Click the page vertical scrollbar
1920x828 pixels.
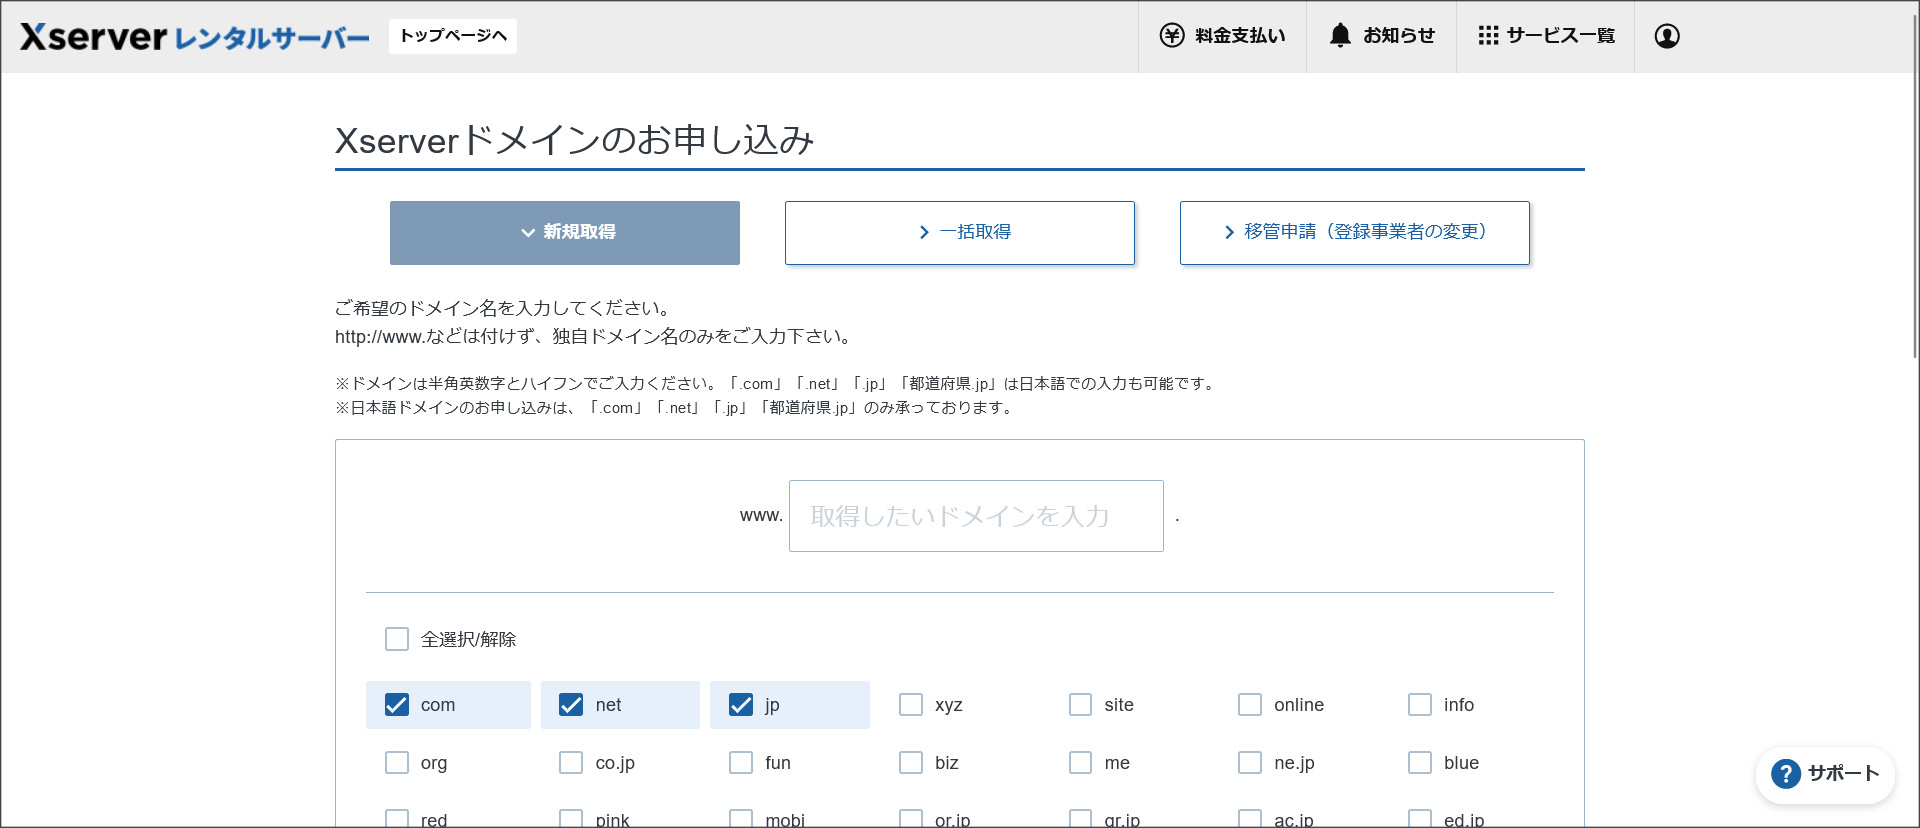coord(1915,184)
